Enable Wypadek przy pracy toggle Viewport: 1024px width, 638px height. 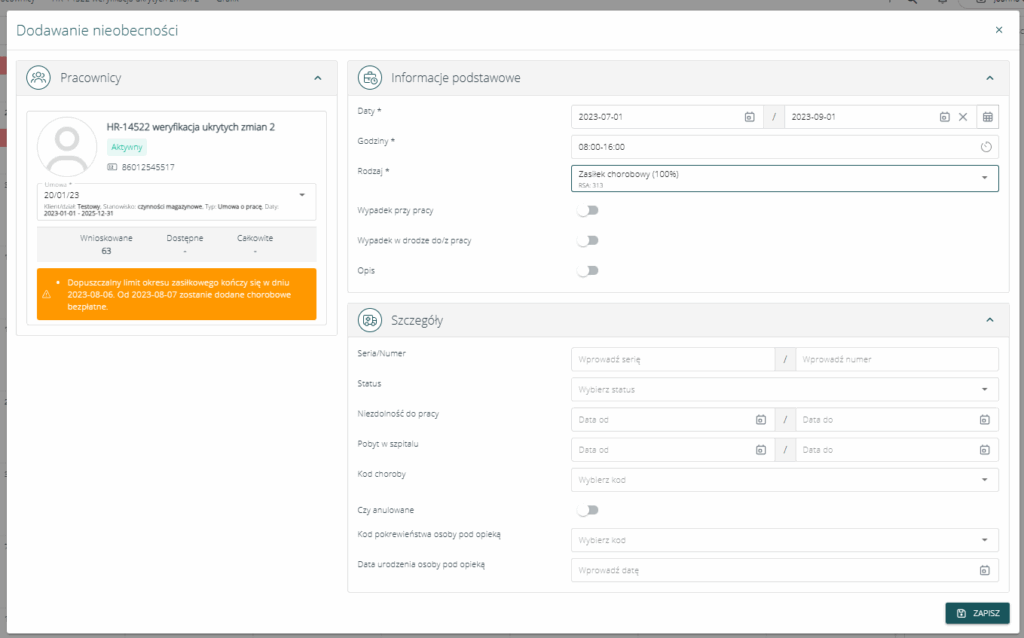(x=588, y=211)
